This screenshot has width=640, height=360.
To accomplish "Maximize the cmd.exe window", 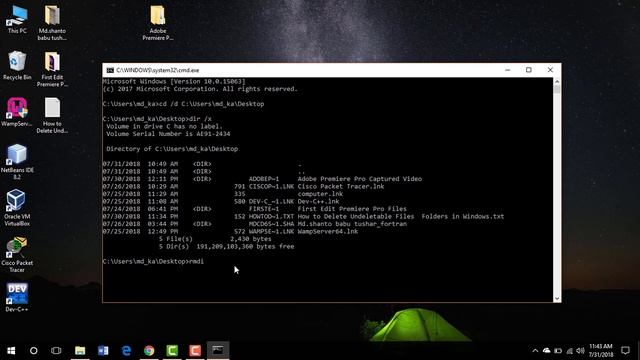I will (529, 70).
